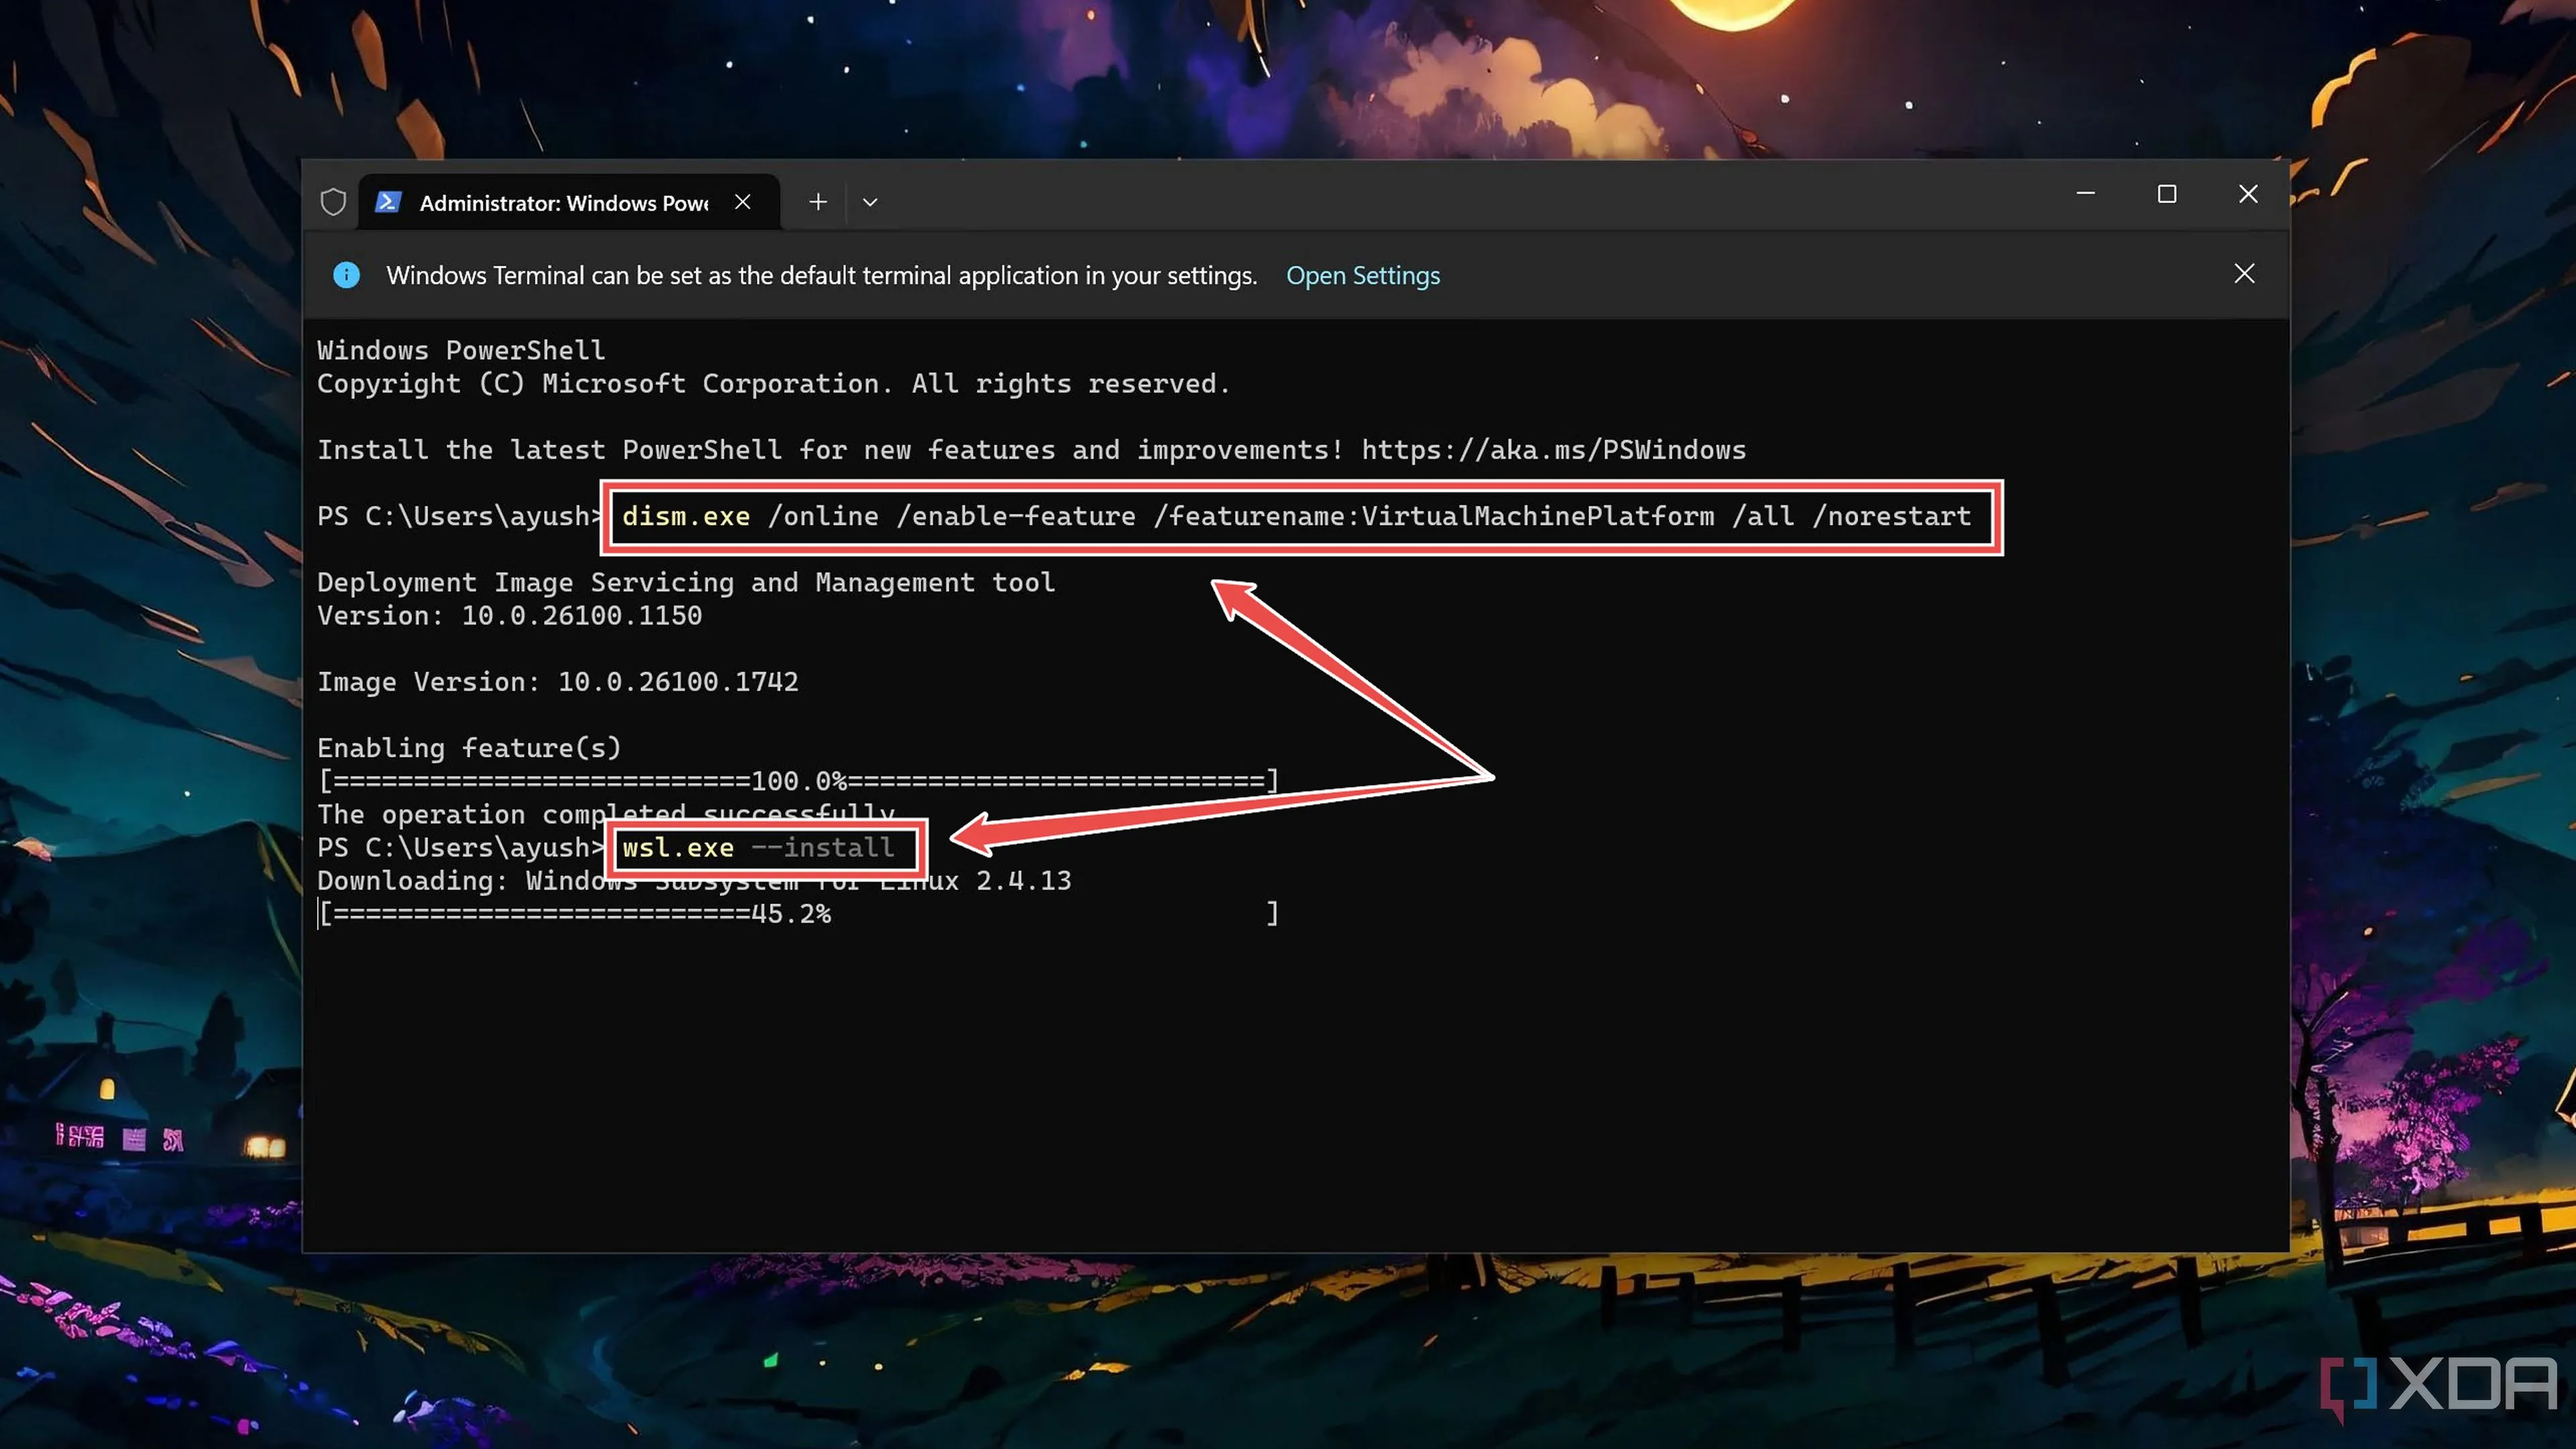Click the 'Version: 10.0.26100.1150' line
2576x1449 pixels.
(509, 616)
